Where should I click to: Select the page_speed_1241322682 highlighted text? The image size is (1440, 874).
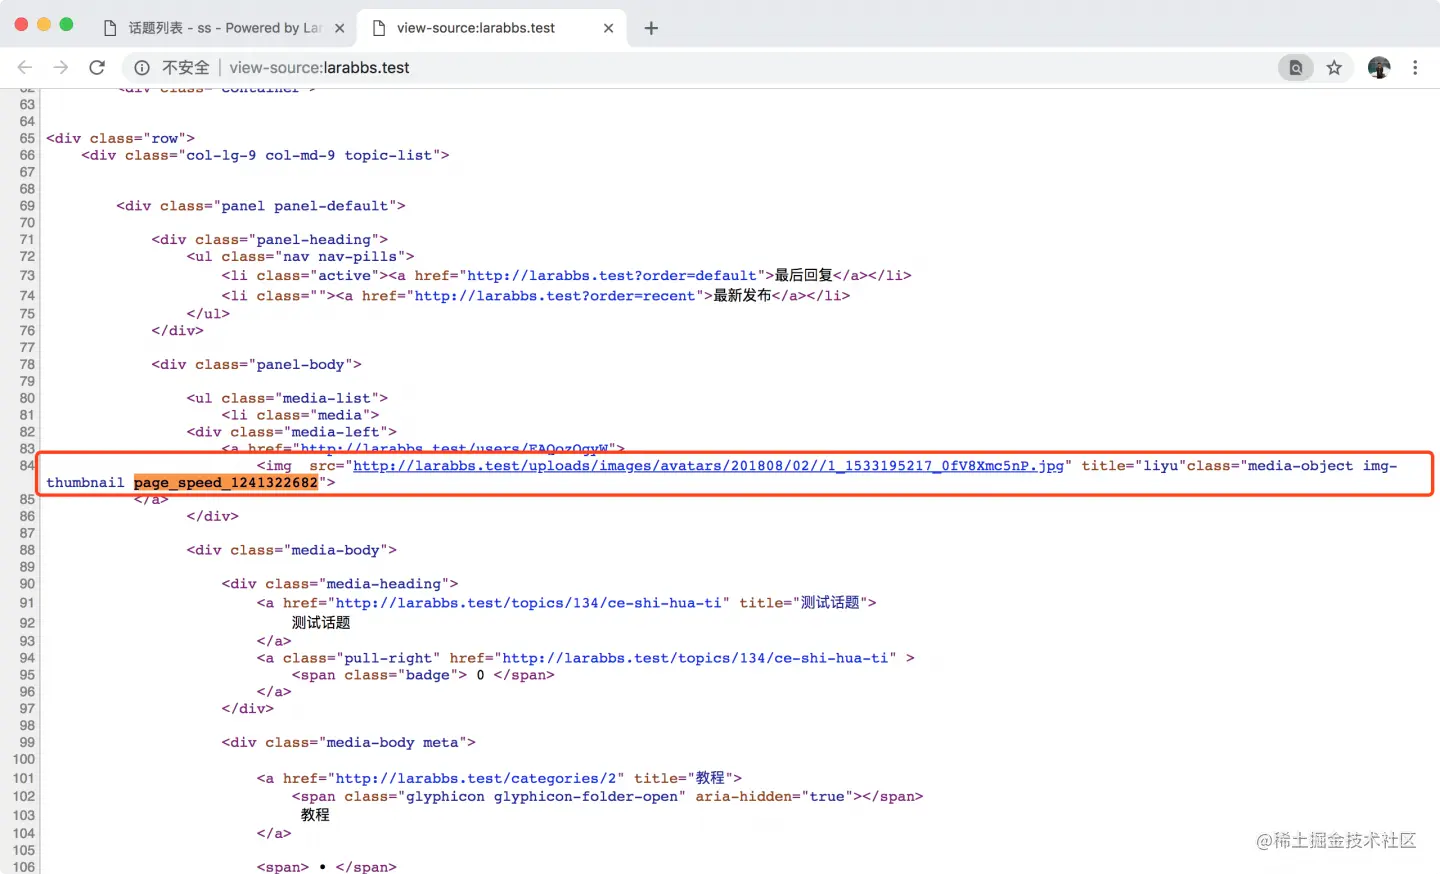tap(226, 482)
